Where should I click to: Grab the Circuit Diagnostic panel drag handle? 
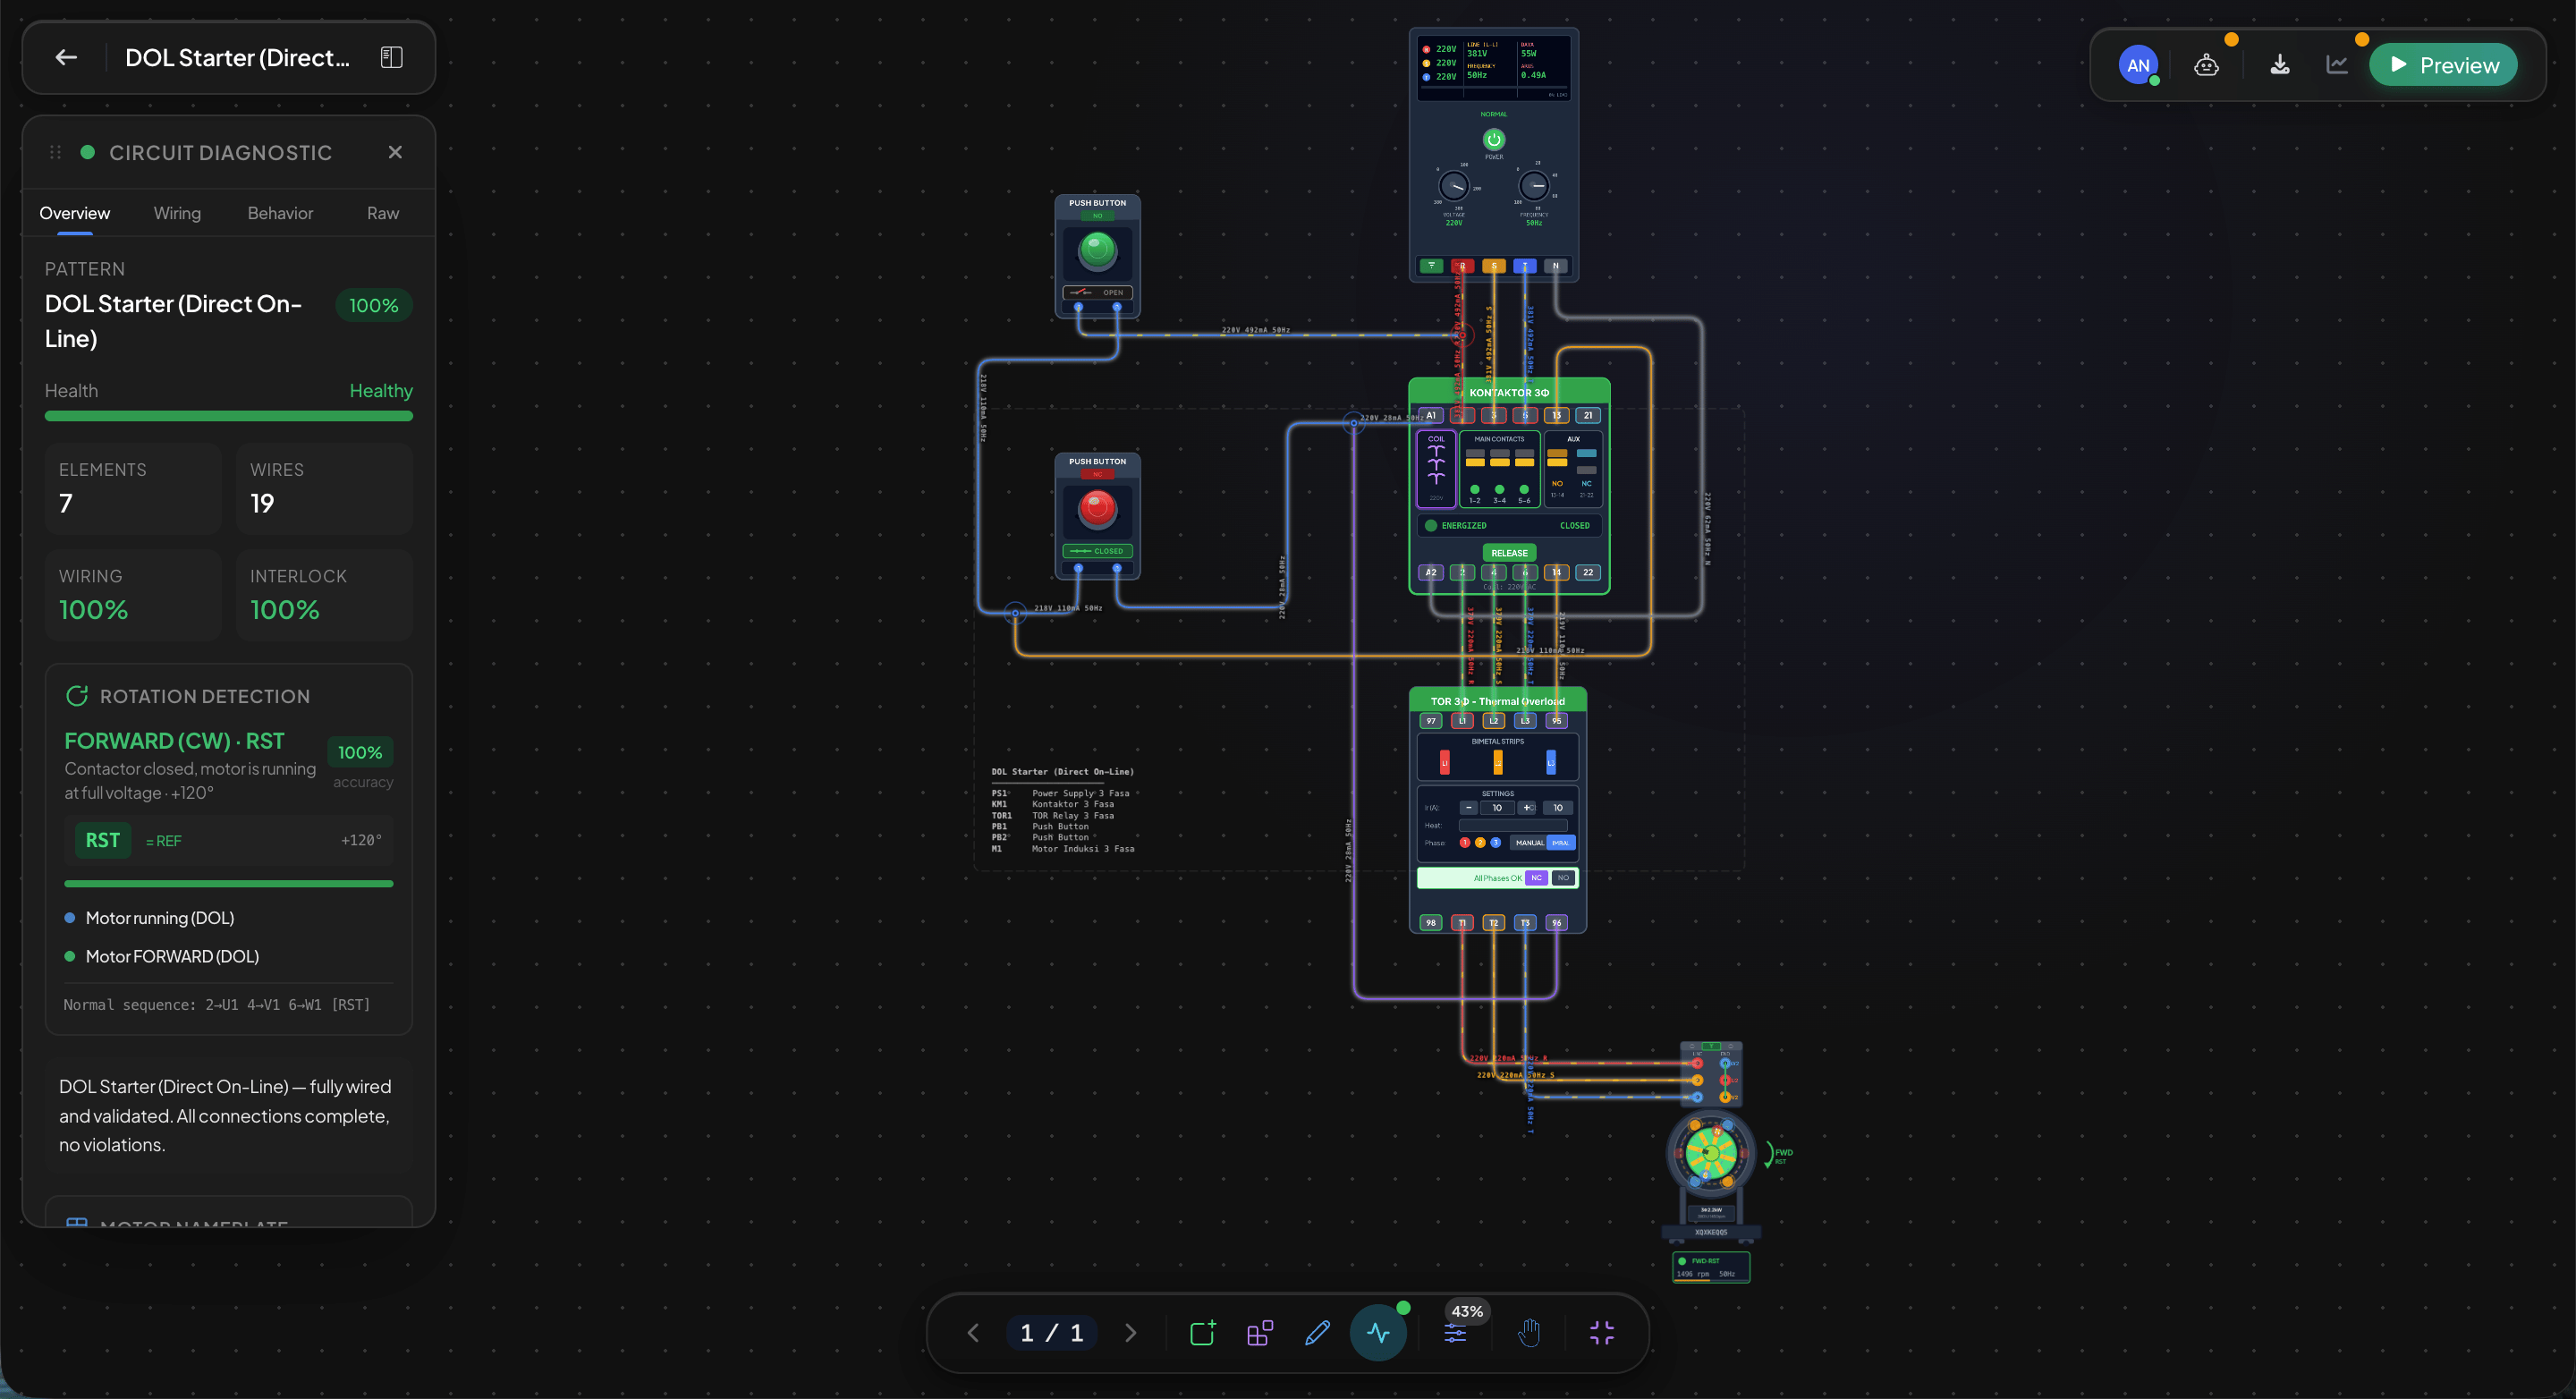(x=56, y=152)
